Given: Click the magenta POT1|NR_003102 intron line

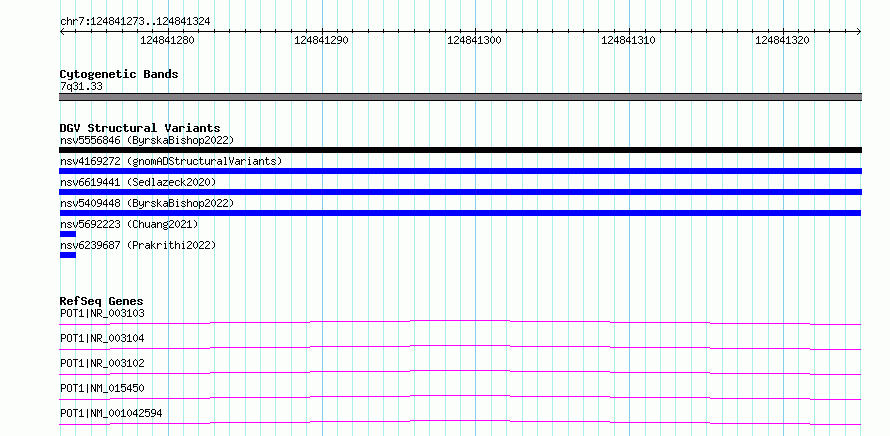Looking at the screenshot, I should pos(460,372).
